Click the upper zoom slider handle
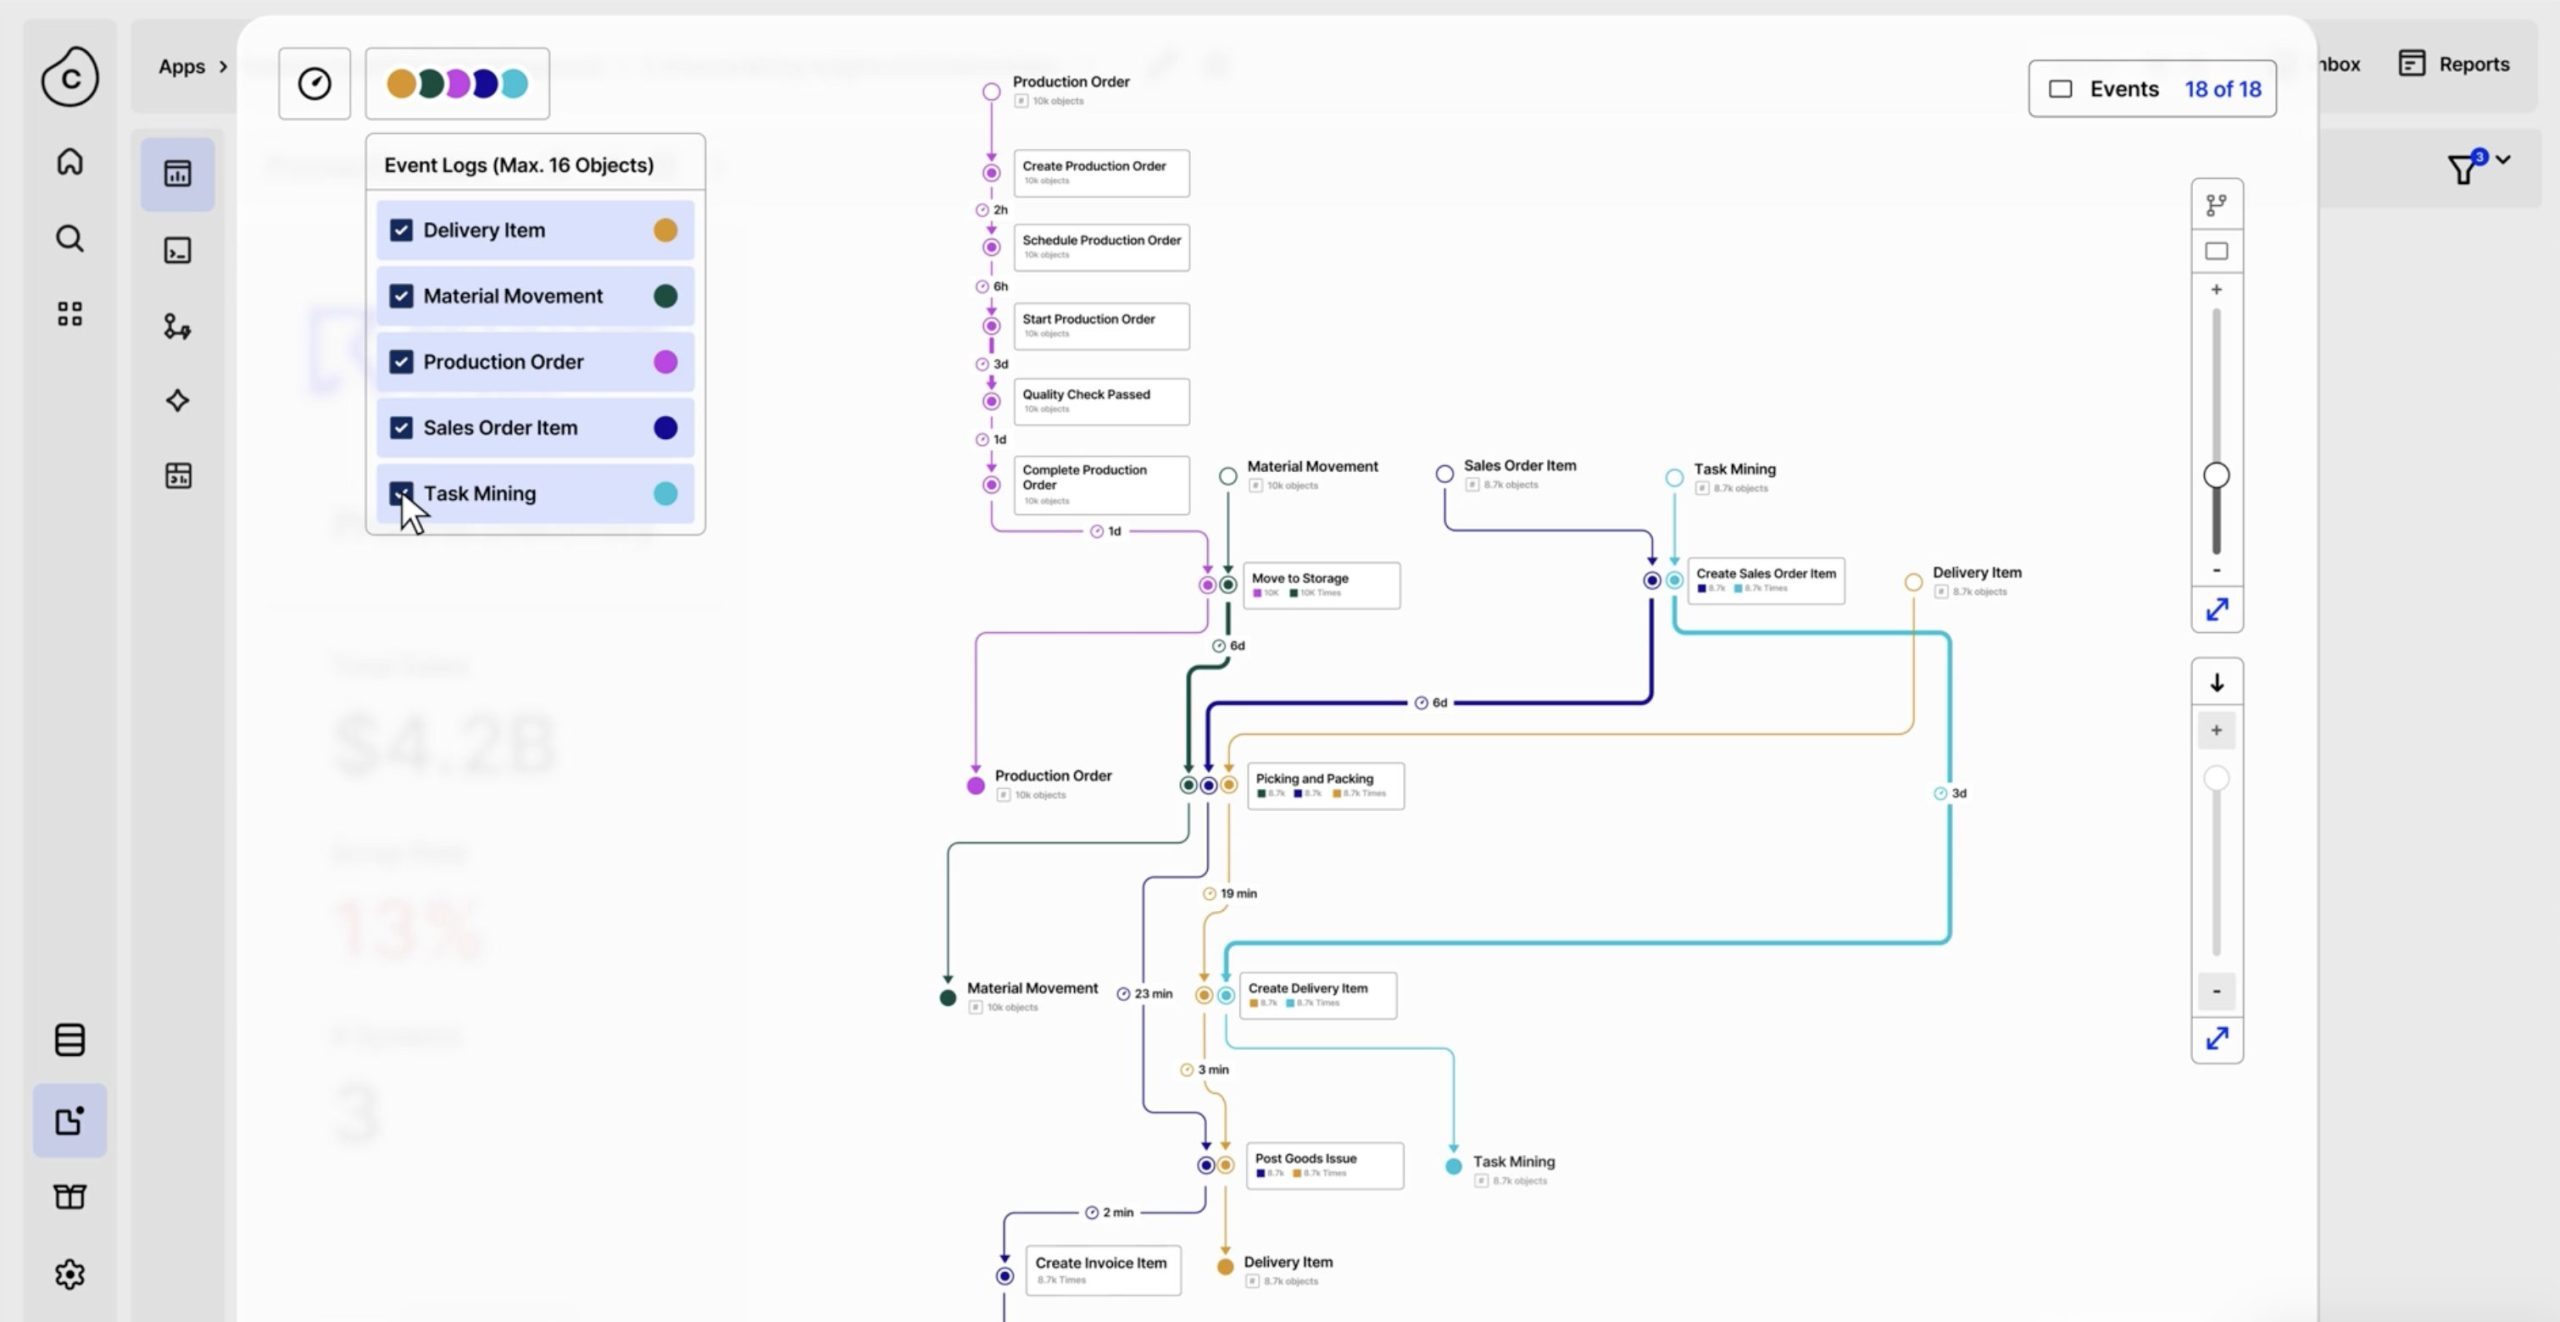This screenshot has width=2560, height=1322. point(2216,475)
